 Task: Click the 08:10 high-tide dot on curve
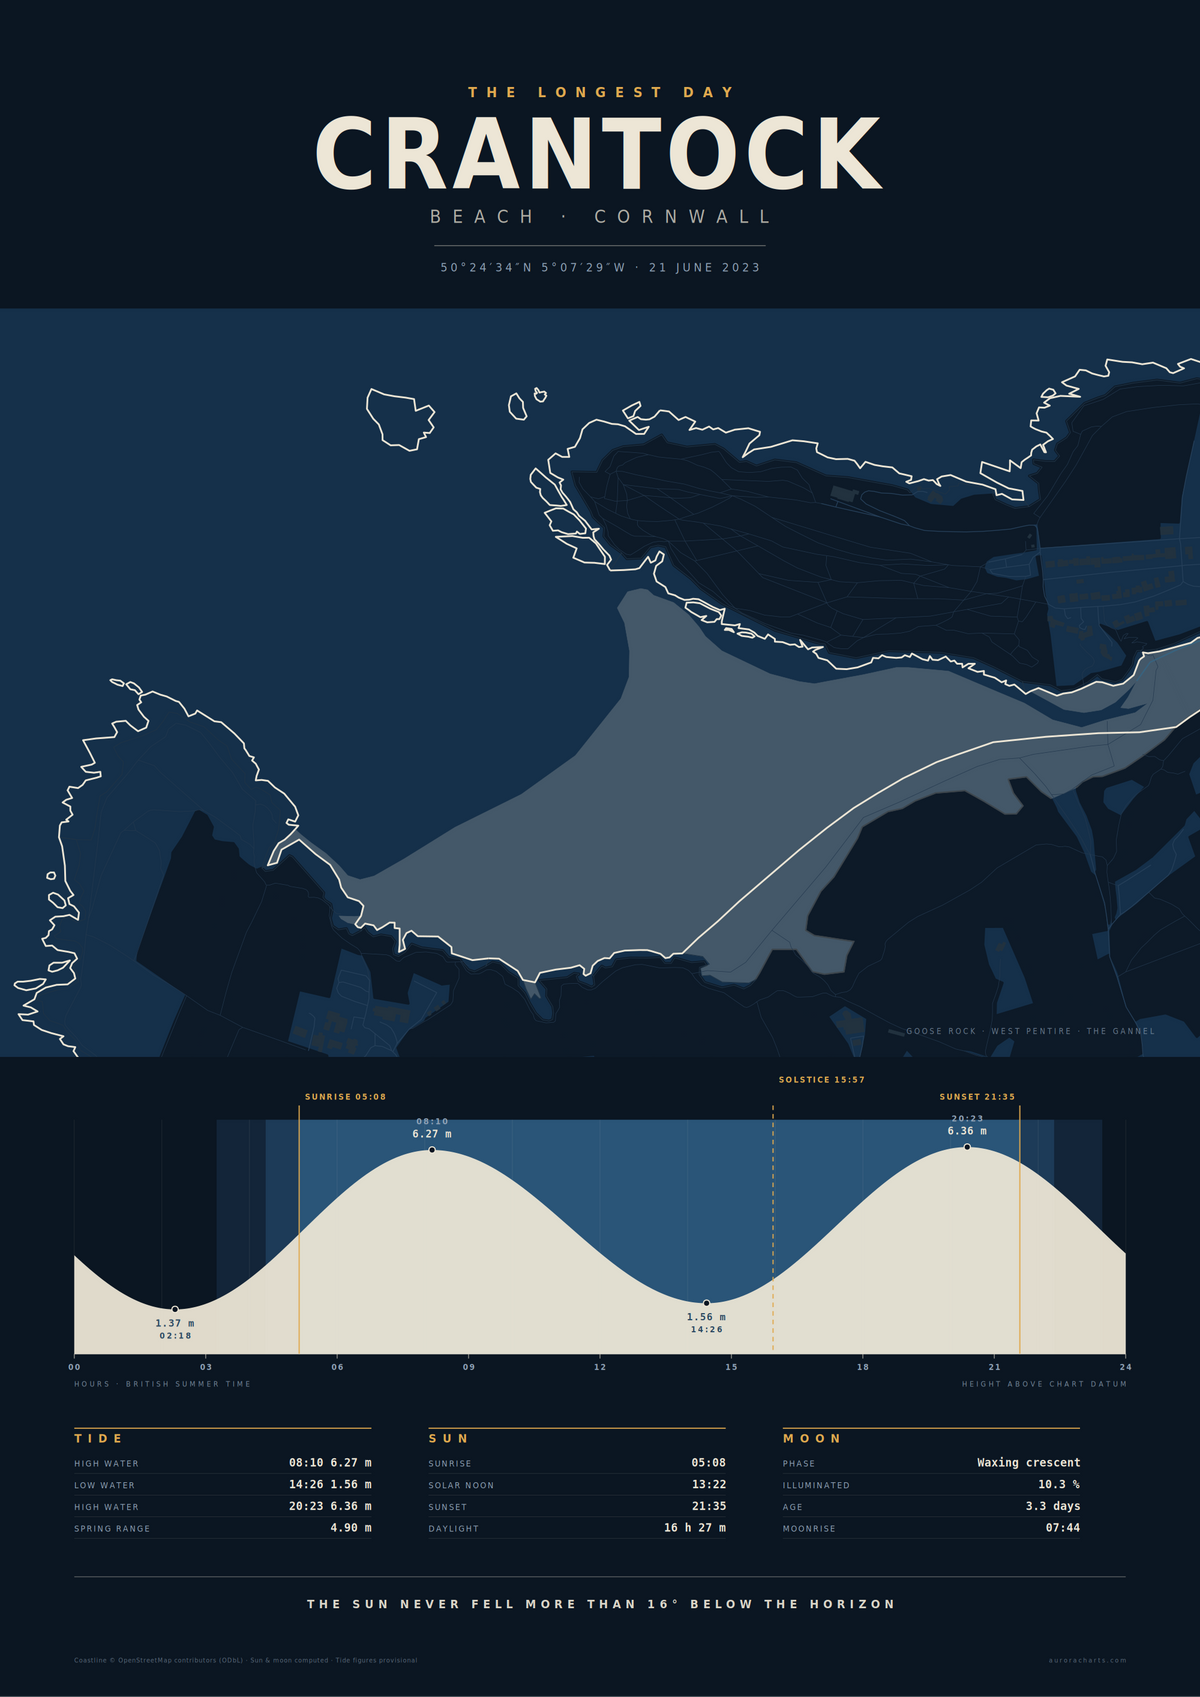432,1150
